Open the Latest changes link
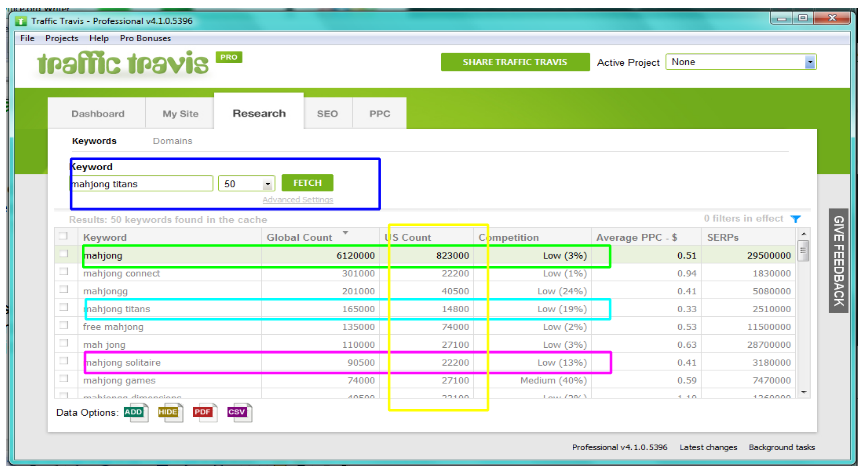Image resolution: width=865 pixels, height=472 pixels. coord(708,447)
